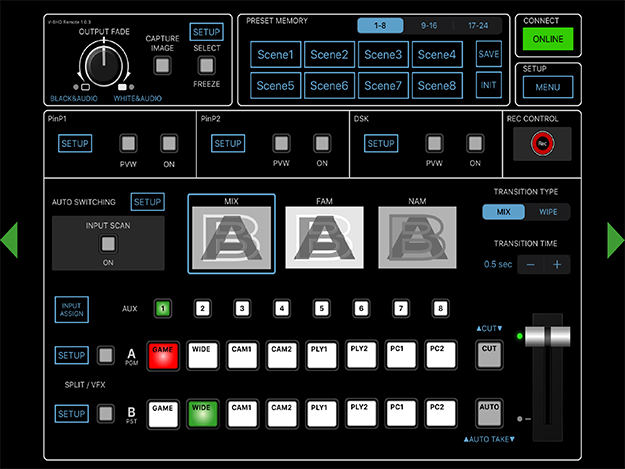Enable Input Scan auto switching
Screen dimensions: 625x469
[x=106, y=244]
